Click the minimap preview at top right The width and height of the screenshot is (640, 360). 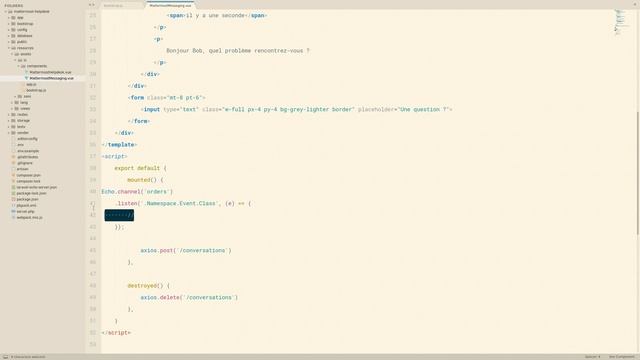pyautogui.click(x=621, y=22)
